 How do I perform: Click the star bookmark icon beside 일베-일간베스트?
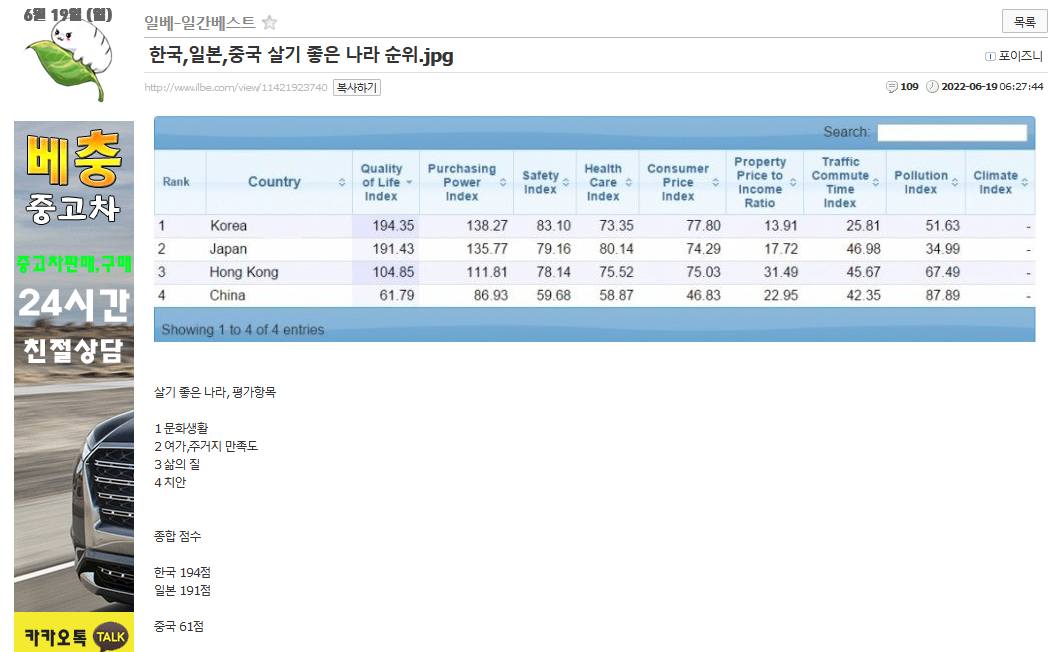tap(269, 23)
